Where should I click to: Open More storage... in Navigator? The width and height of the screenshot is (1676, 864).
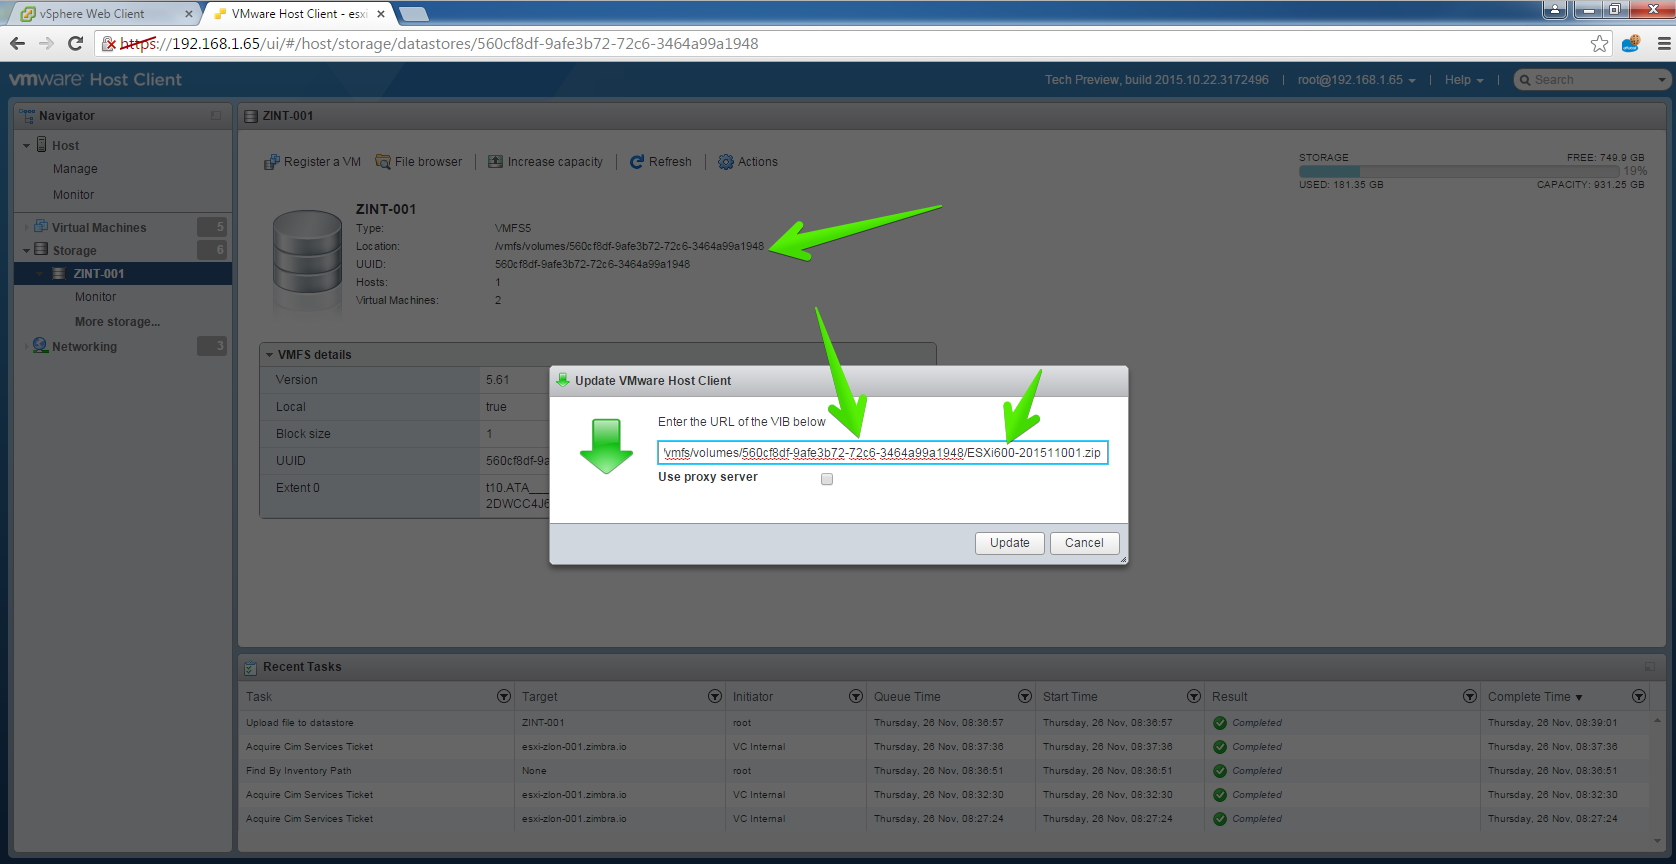coord(117,322)
